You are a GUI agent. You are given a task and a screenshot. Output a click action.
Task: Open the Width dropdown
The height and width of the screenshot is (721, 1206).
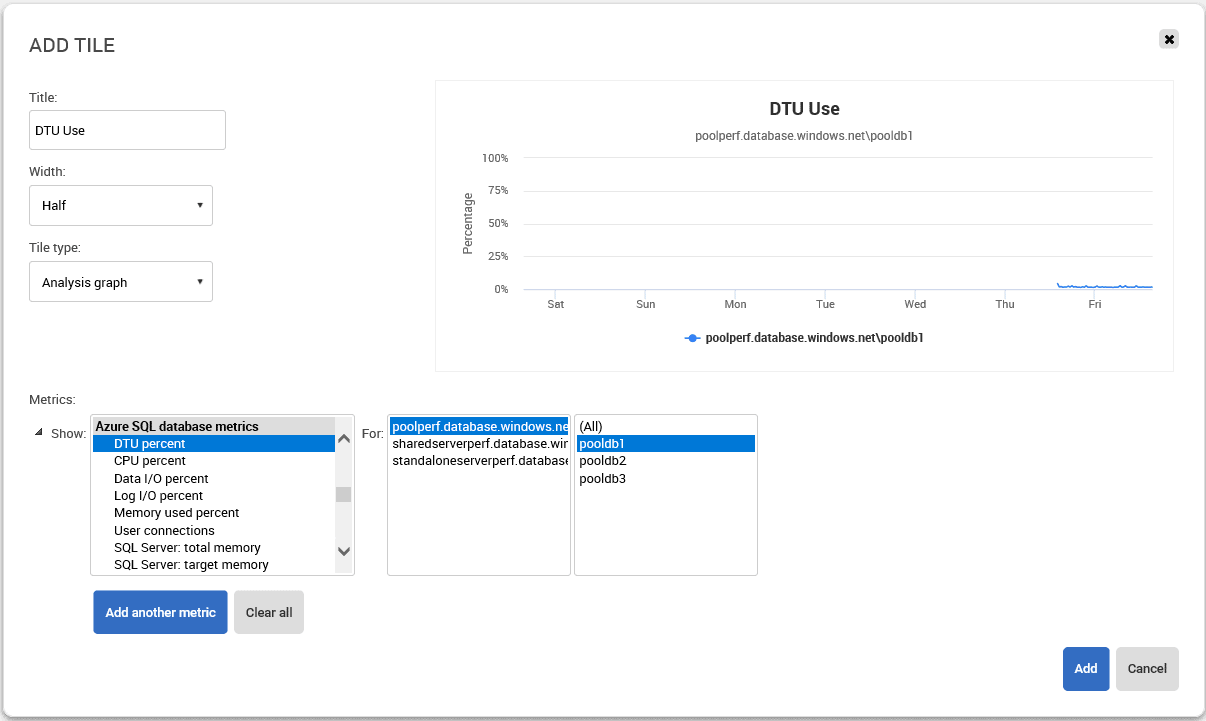click(x=121, y=205)
